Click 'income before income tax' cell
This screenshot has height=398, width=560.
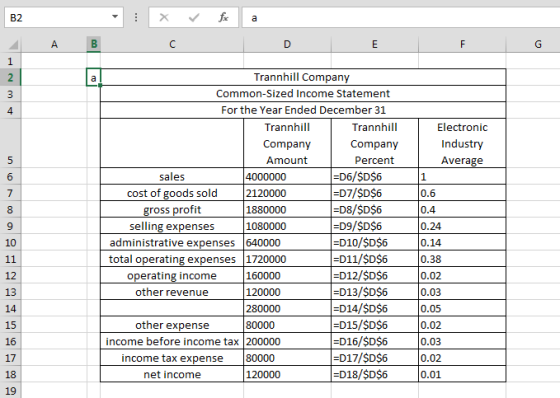pos(172,341)
